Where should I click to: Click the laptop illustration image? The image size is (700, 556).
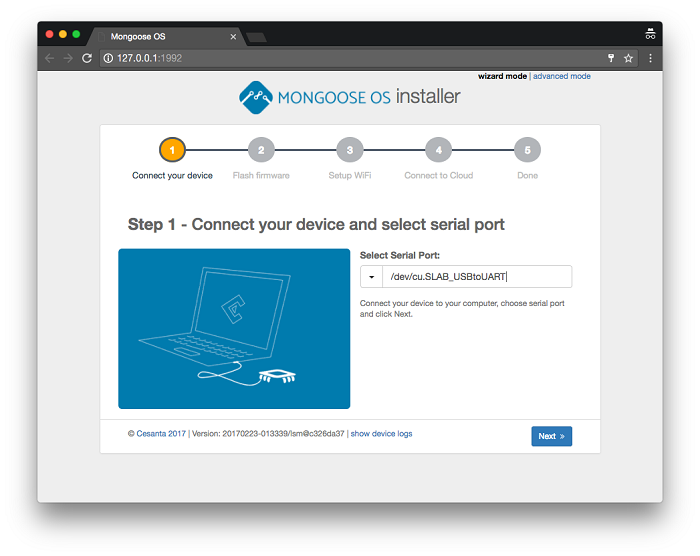click(234, 329)
